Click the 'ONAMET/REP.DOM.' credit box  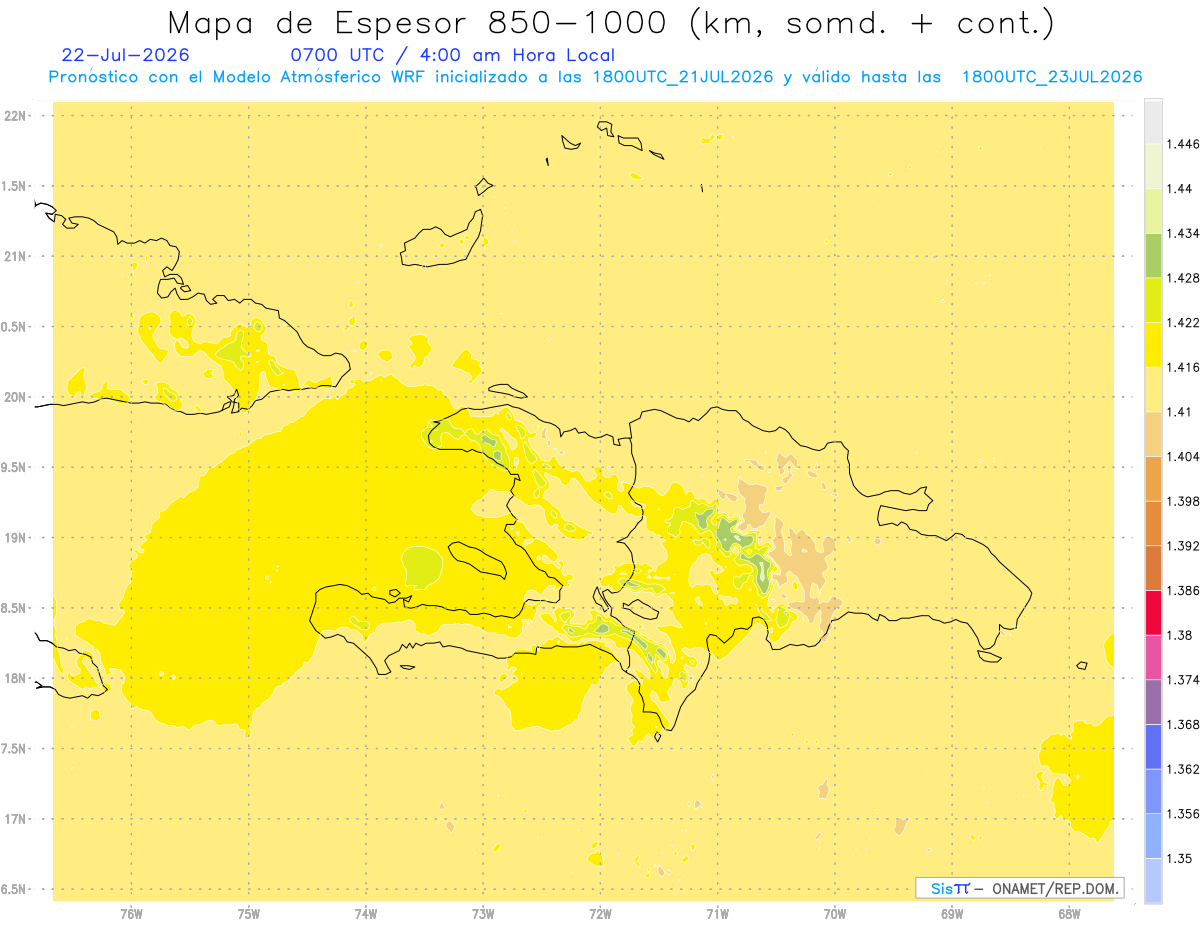click(1020, 888)
